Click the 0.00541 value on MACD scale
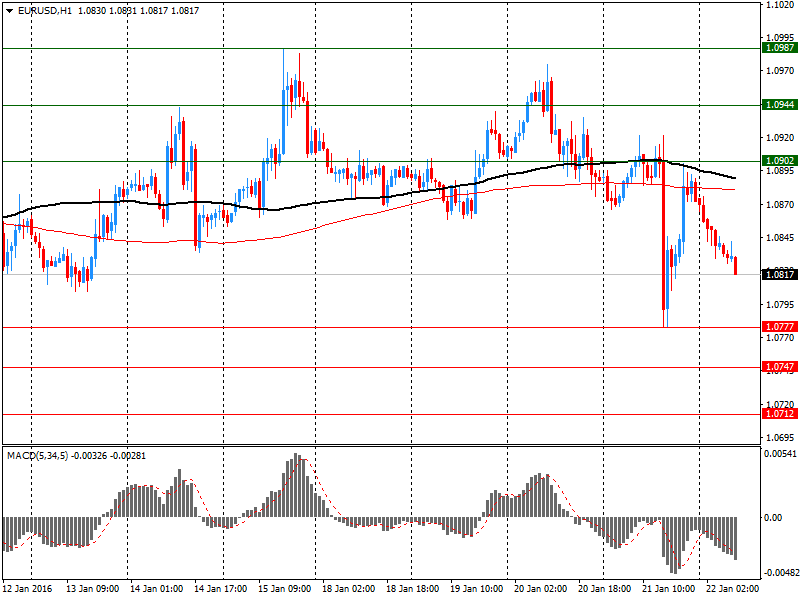Image resolution: width=800 pixels, height=600 pixels. coord(780,454)
